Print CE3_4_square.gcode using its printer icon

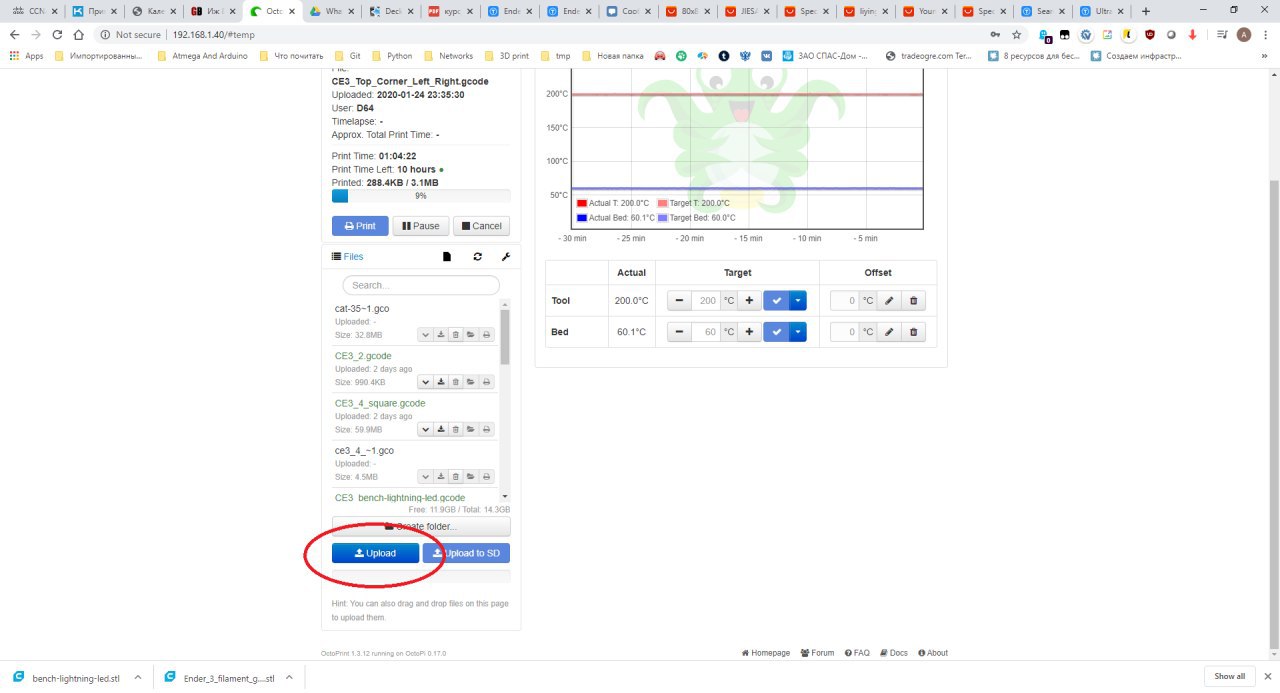[487, 429]
